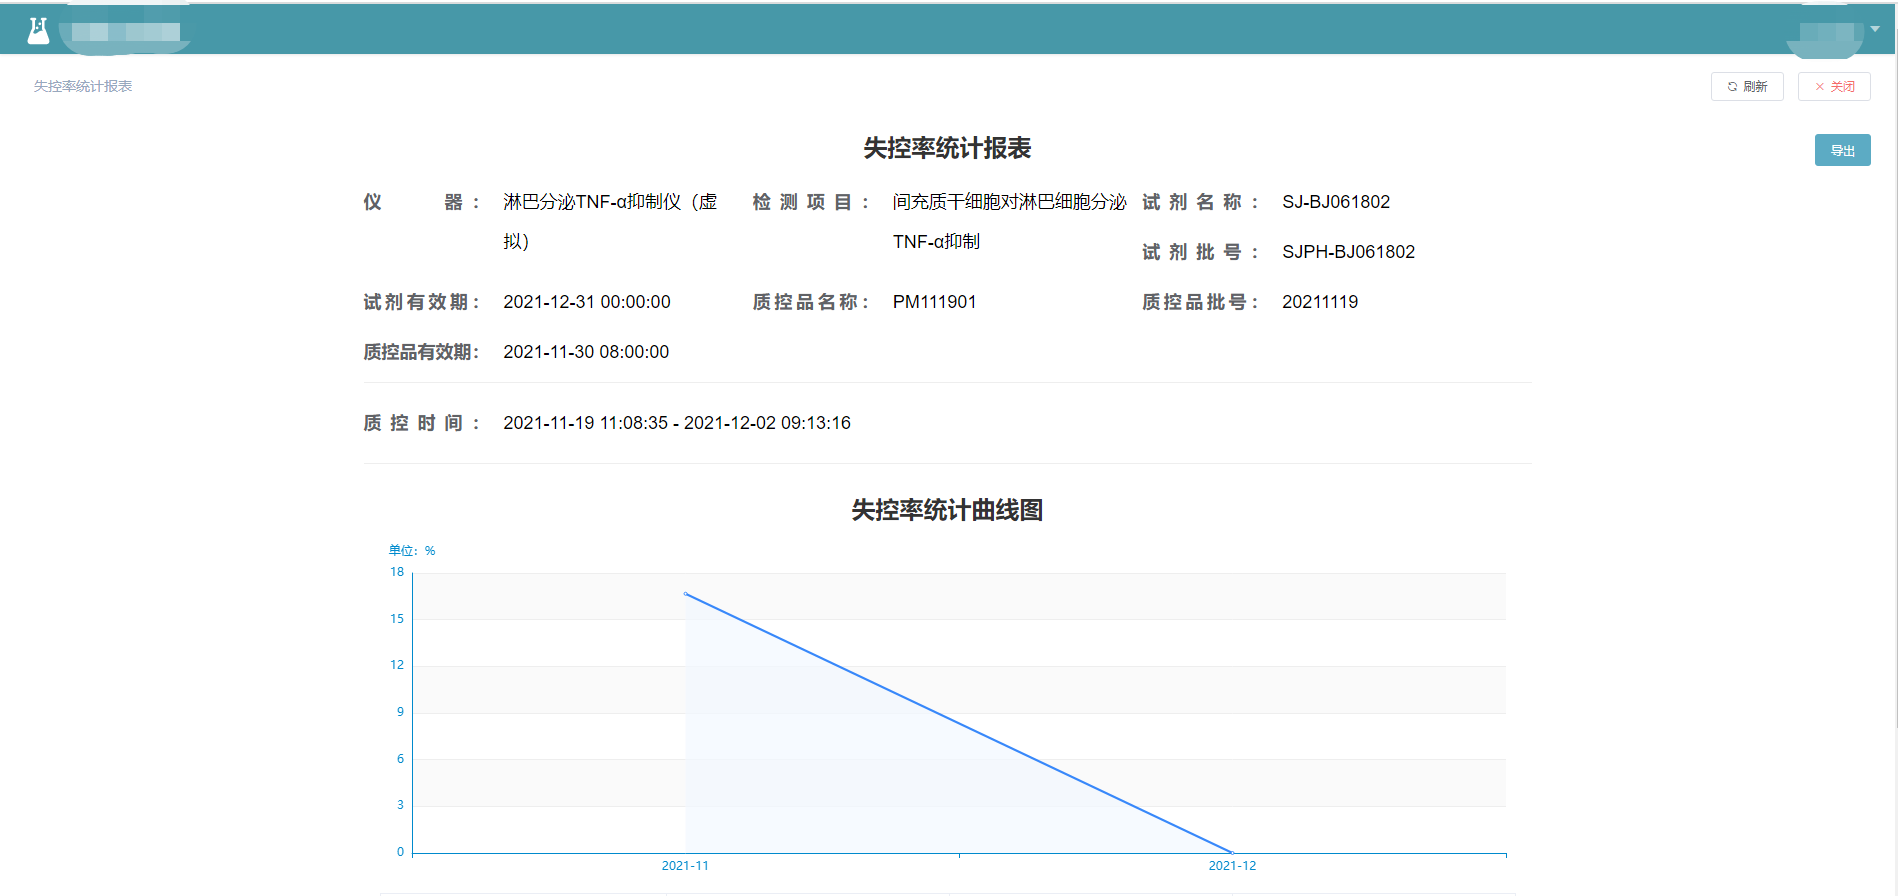Click the 单位: % unit label on chart
1898x896 pixels.
412,551
